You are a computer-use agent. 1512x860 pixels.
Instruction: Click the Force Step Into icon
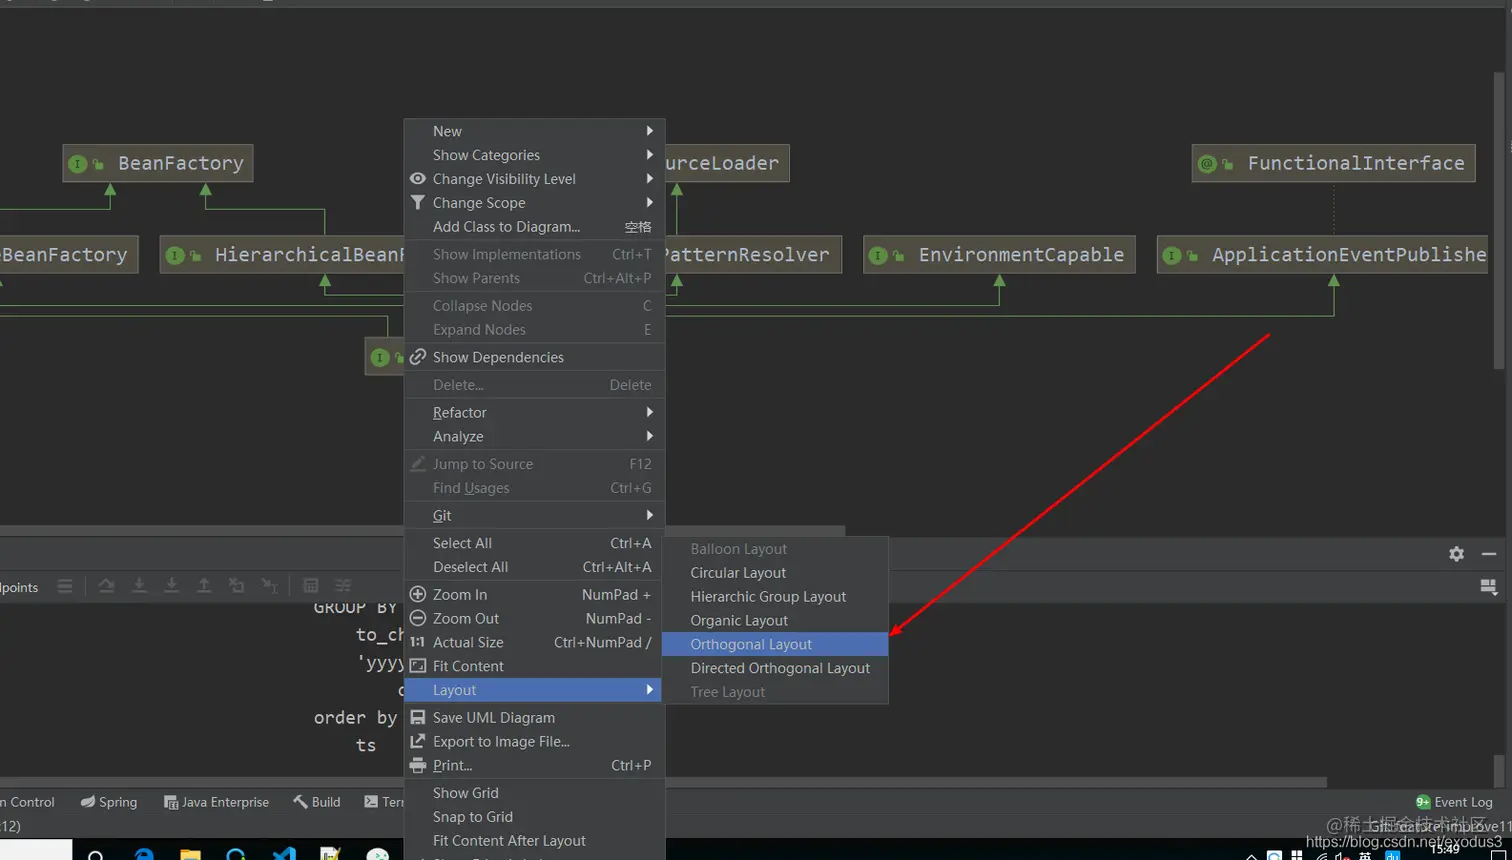pyautogui.click(x=171, y=586)
